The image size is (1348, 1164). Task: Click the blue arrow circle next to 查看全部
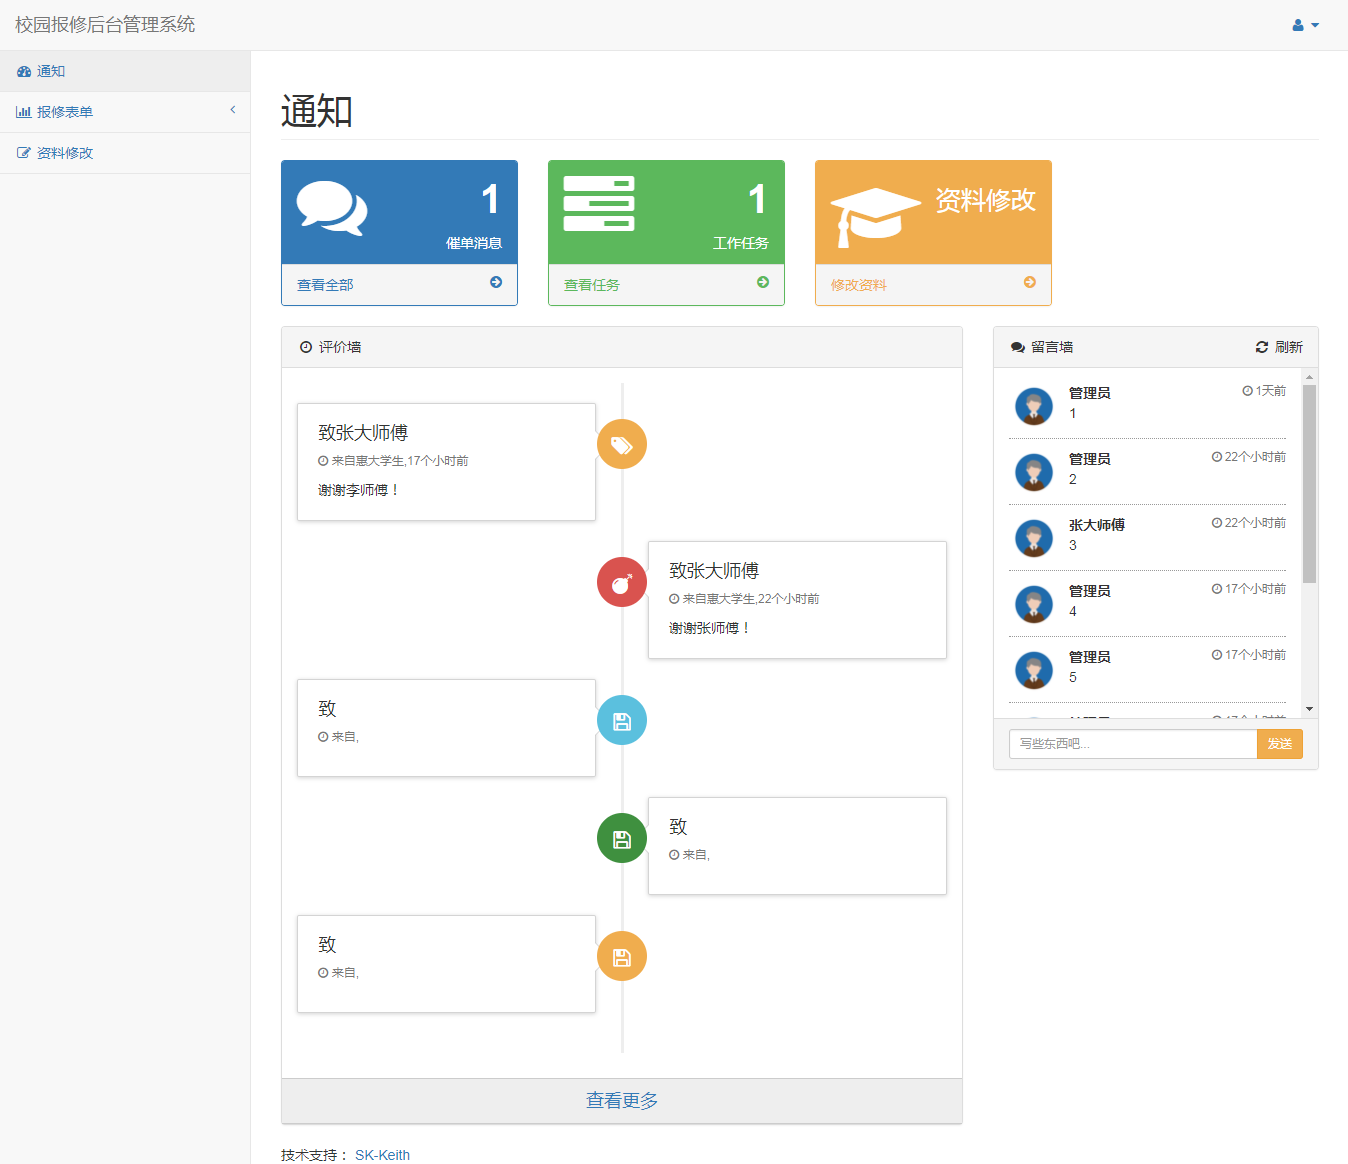click(x=496, y=282)
